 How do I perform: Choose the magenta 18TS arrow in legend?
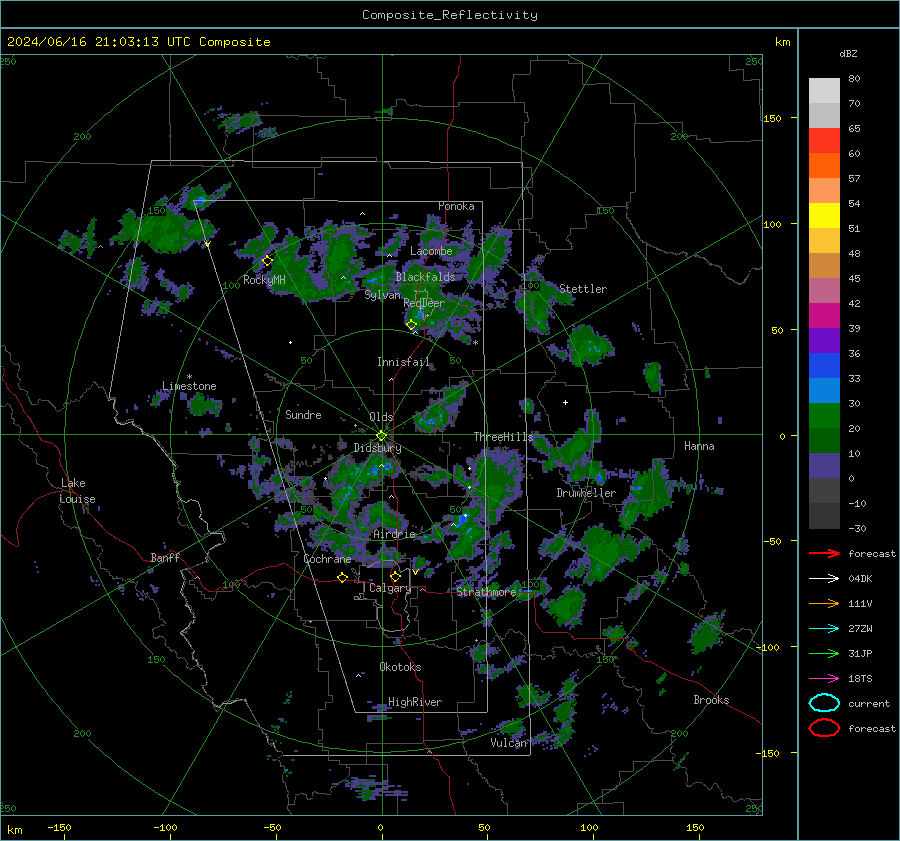824,679
